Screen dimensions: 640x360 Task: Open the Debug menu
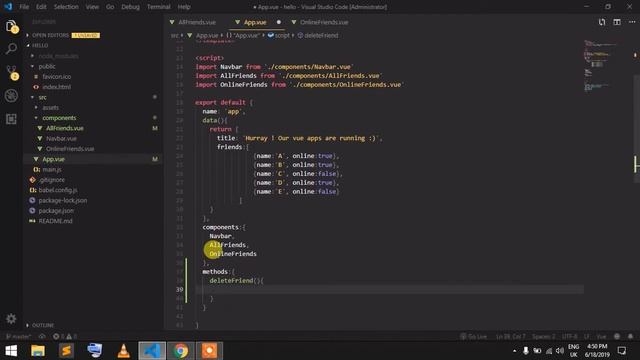pos(130,7)
